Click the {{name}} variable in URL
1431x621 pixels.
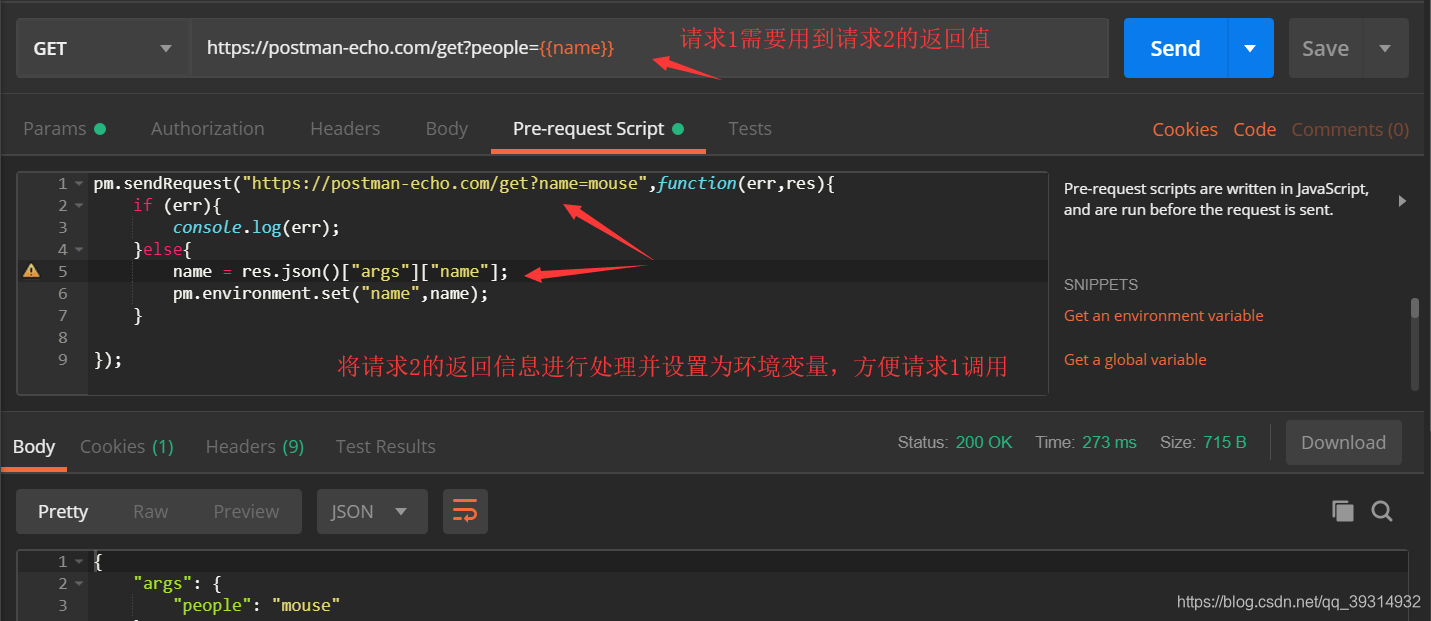coord(577,48)
